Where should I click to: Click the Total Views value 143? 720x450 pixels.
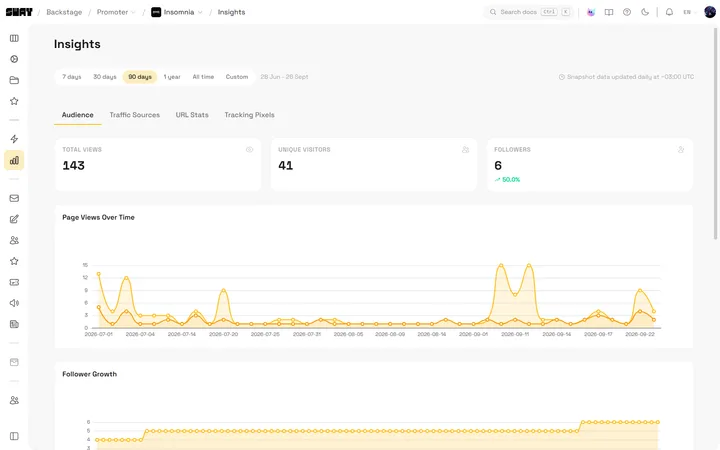point(73,165)
